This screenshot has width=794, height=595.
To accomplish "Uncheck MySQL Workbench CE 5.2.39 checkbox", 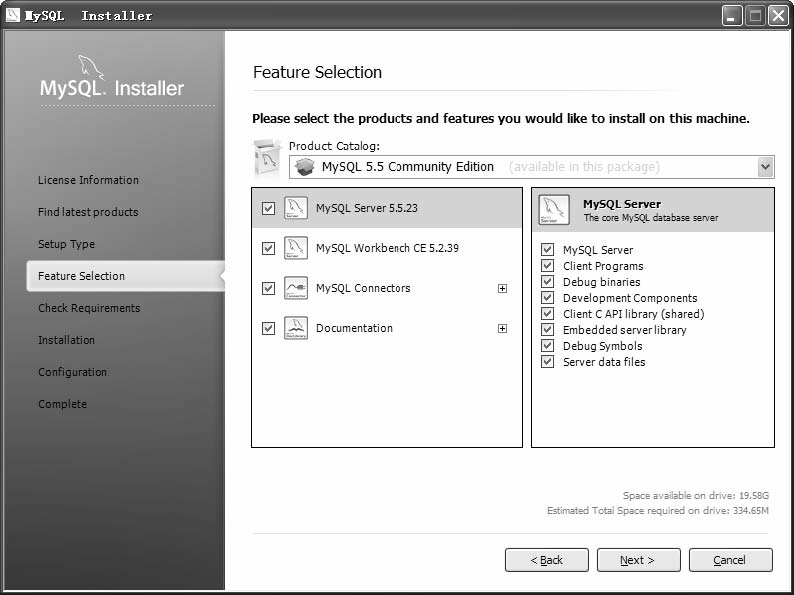I will (268, 248).
